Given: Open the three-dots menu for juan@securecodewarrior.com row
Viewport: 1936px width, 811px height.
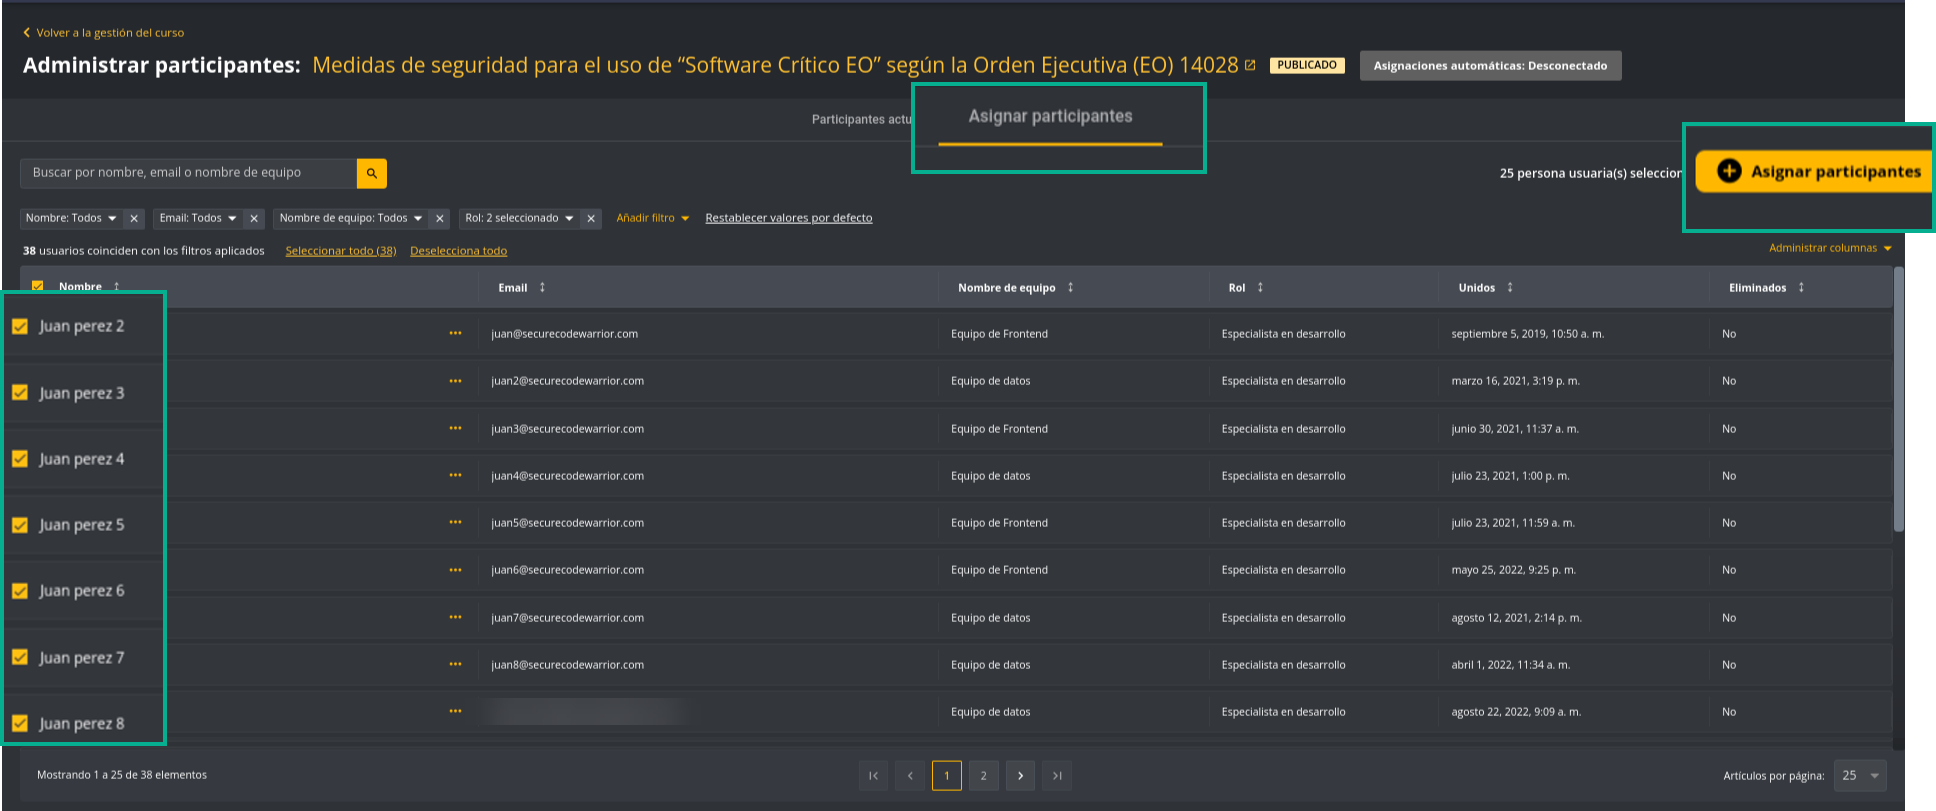Looking at the screenshot, I should (x=455, y=334).
